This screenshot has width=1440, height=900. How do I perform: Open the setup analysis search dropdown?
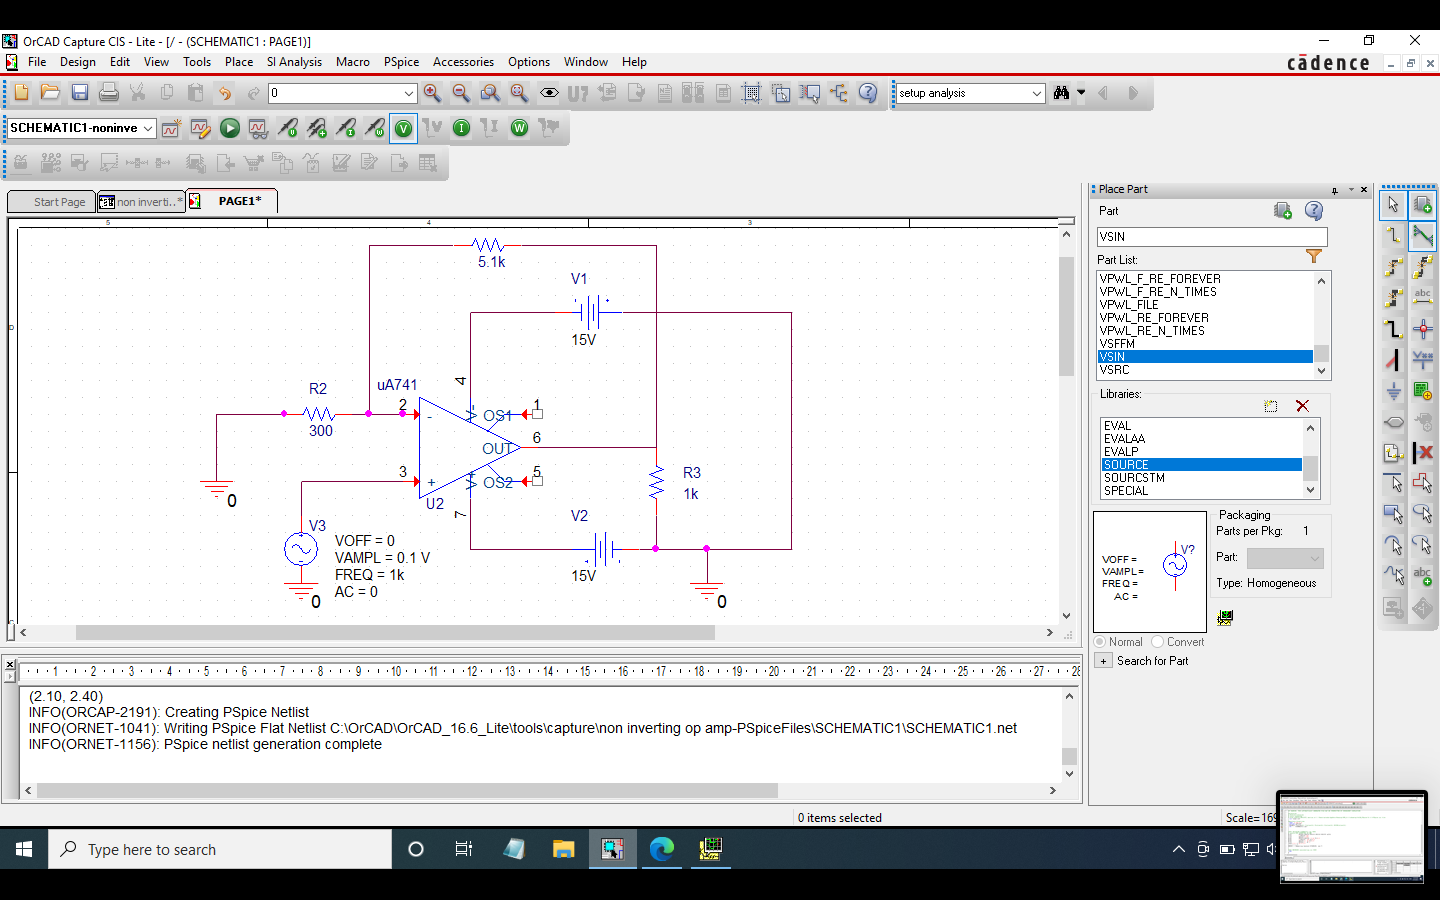point(1036,93)
